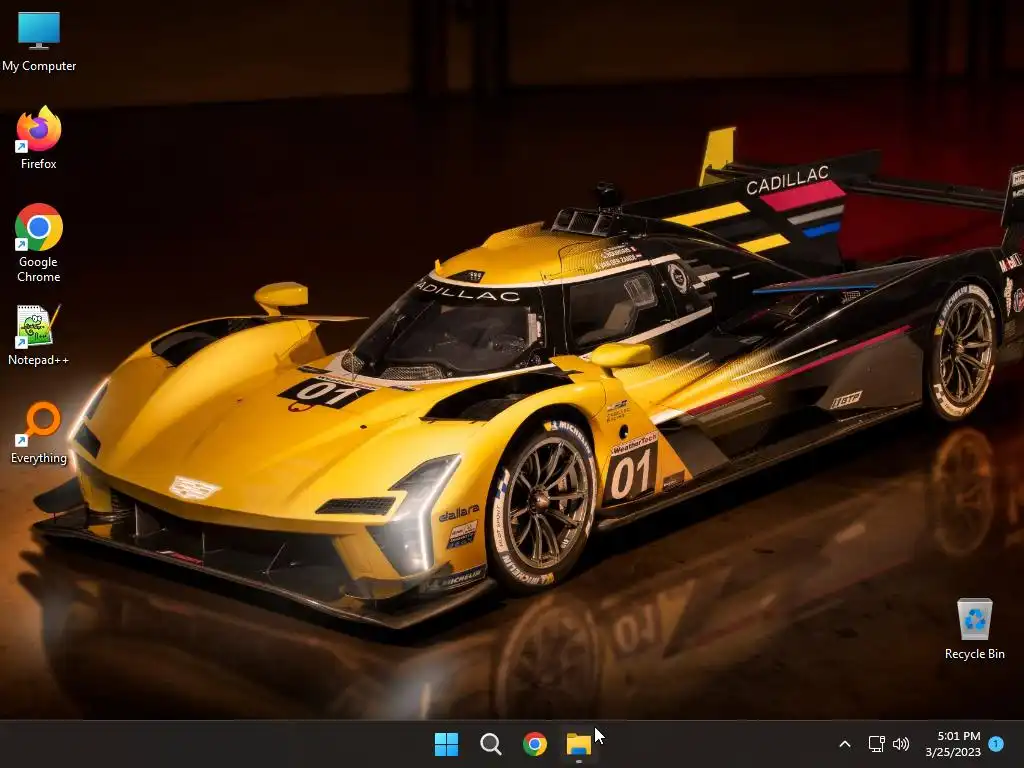Open the Windows Start menu
This screenshot has width=1024, height=768.
pyautogui.click(x=447, y=744)
